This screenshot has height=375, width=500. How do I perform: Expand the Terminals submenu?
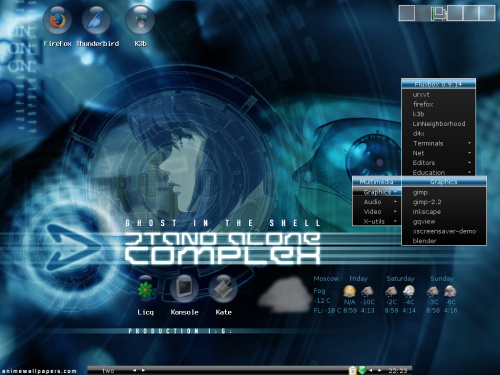438,143
